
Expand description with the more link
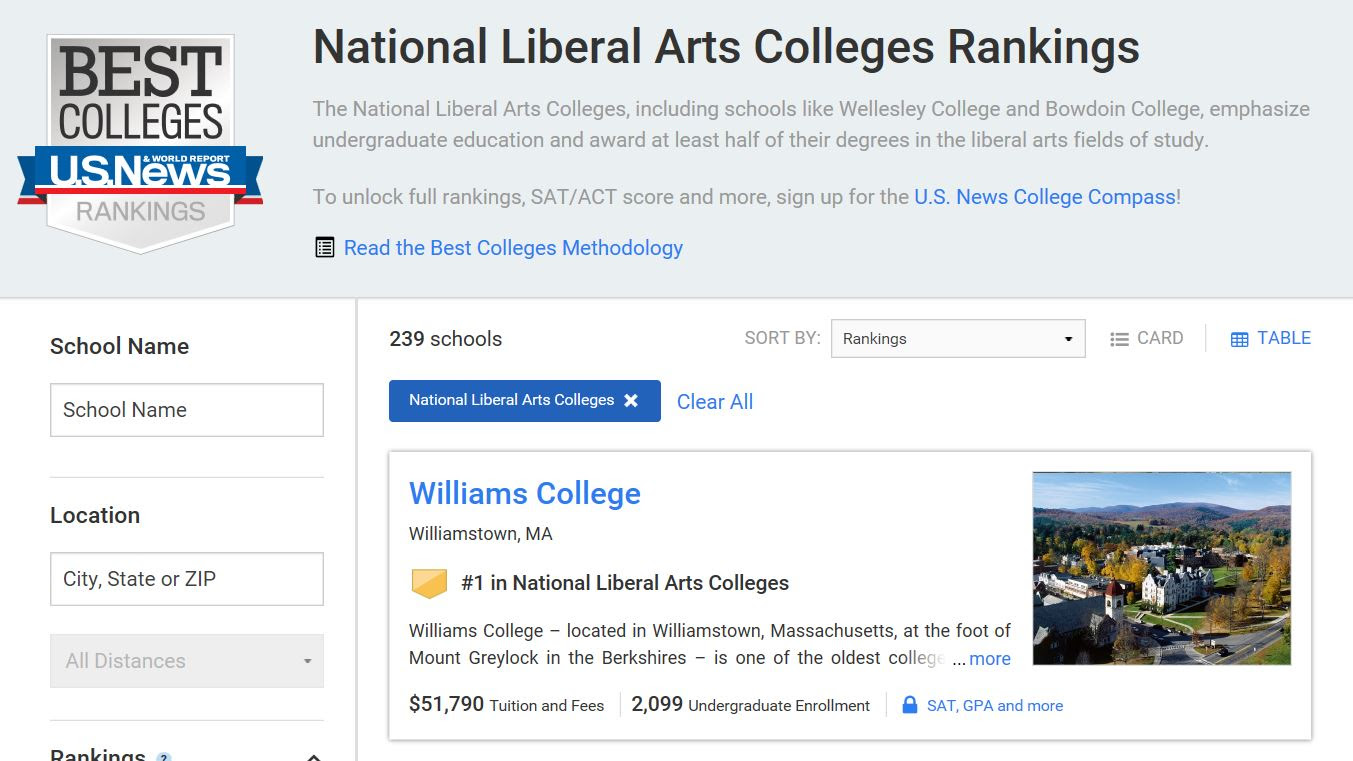coord(989,659)
